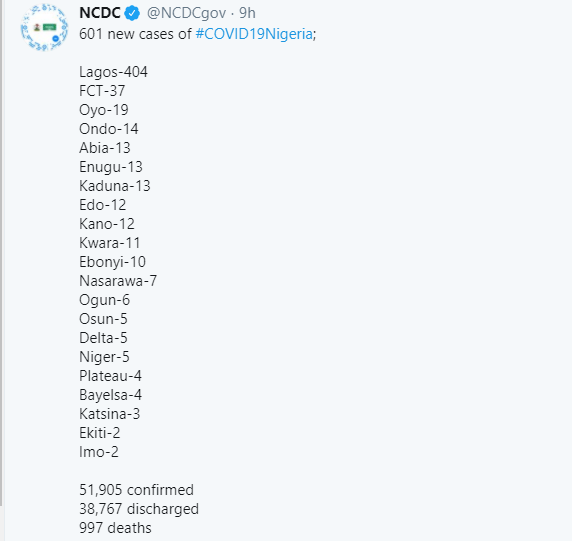Click the '38,767 discharged' line
Screen dimensions: 572x541
coord(139,509)
